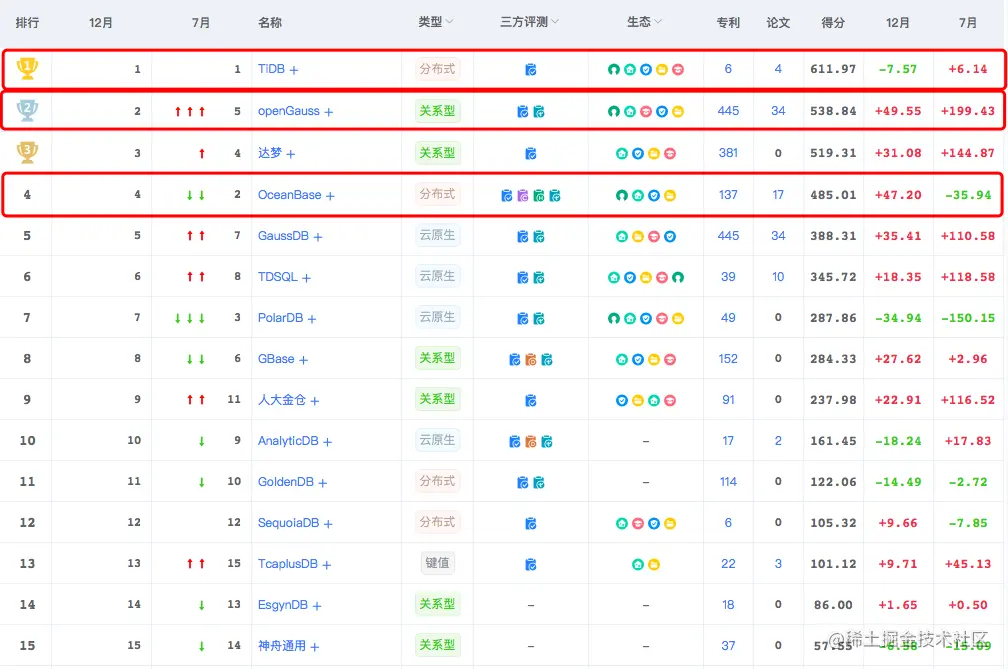Open OceanBase's patent count 137
This screenshot has width=1008, height=669.
[x=728, y=195]
